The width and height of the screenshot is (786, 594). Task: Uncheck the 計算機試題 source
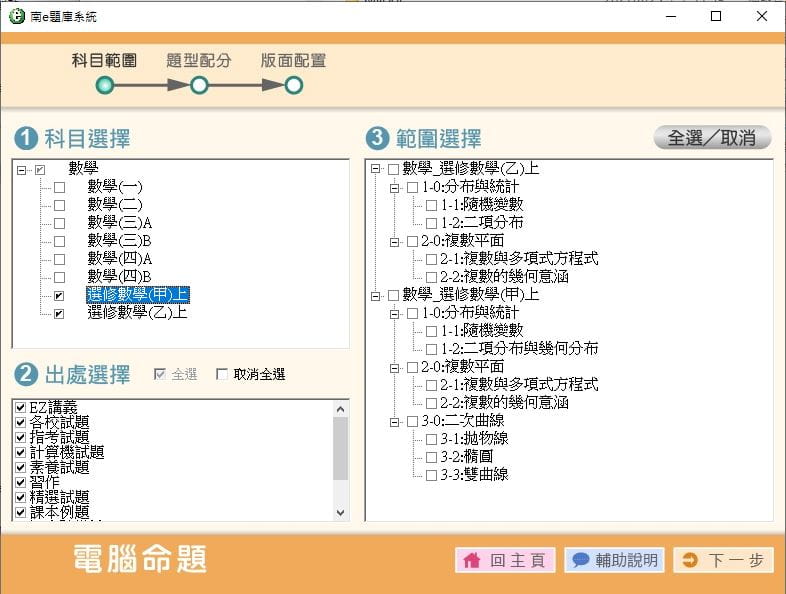tap(21, 452)
